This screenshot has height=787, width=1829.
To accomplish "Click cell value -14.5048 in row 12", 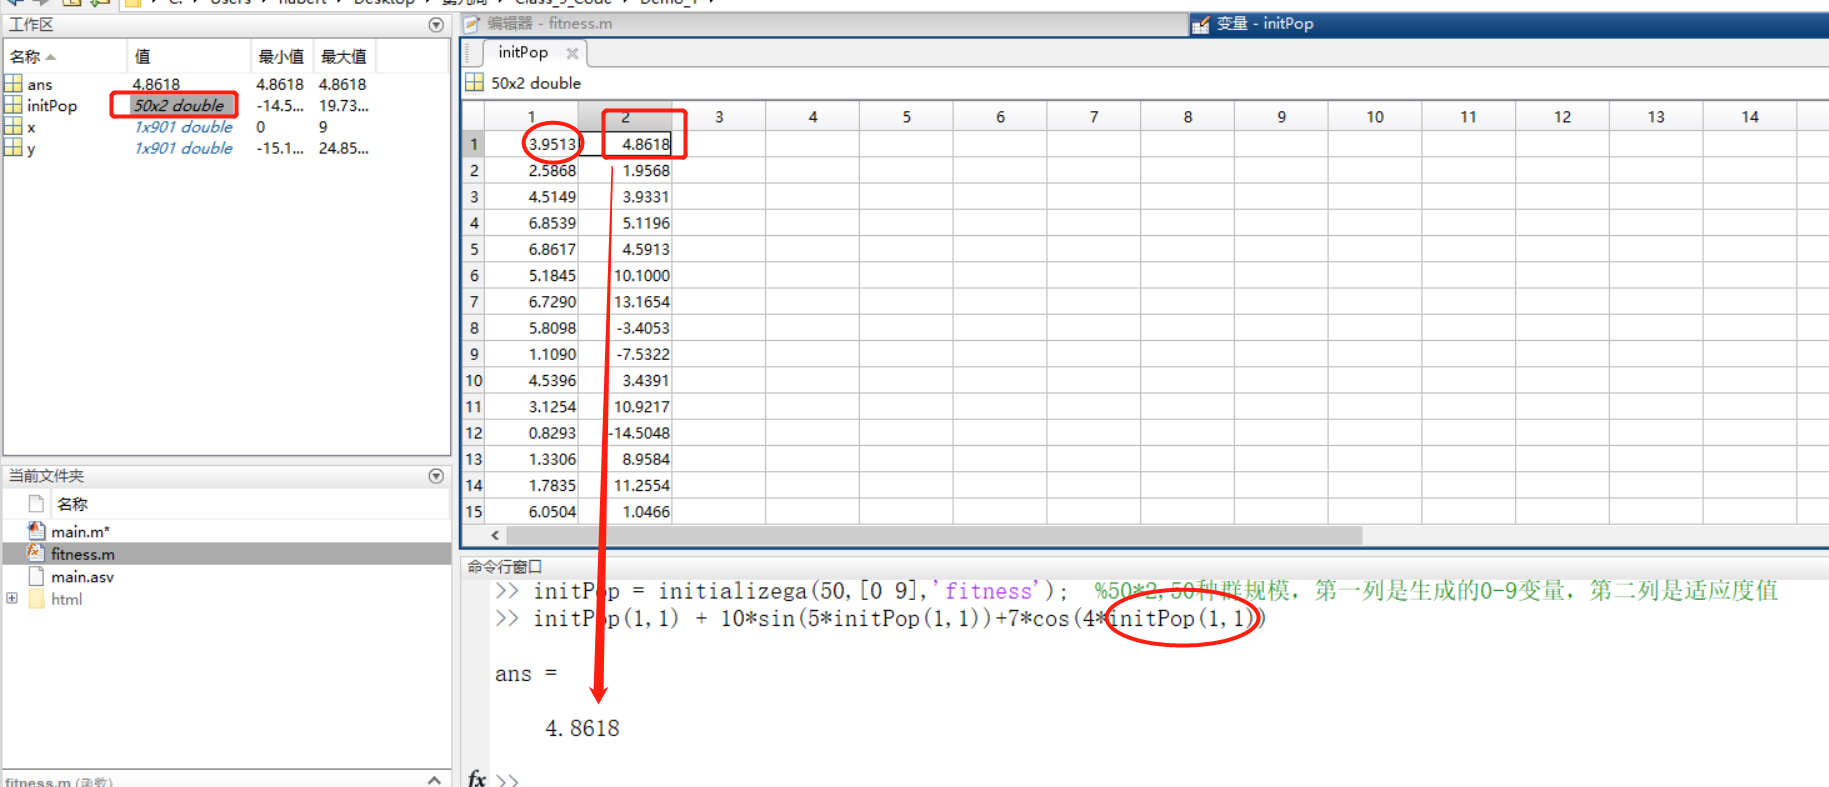I will click(x=640, y=433).
